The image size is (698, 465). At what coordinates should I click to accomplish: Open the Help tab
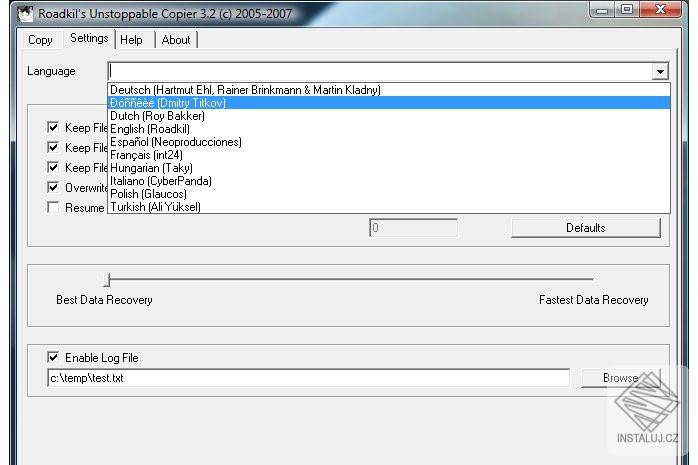tap(131, 40)
